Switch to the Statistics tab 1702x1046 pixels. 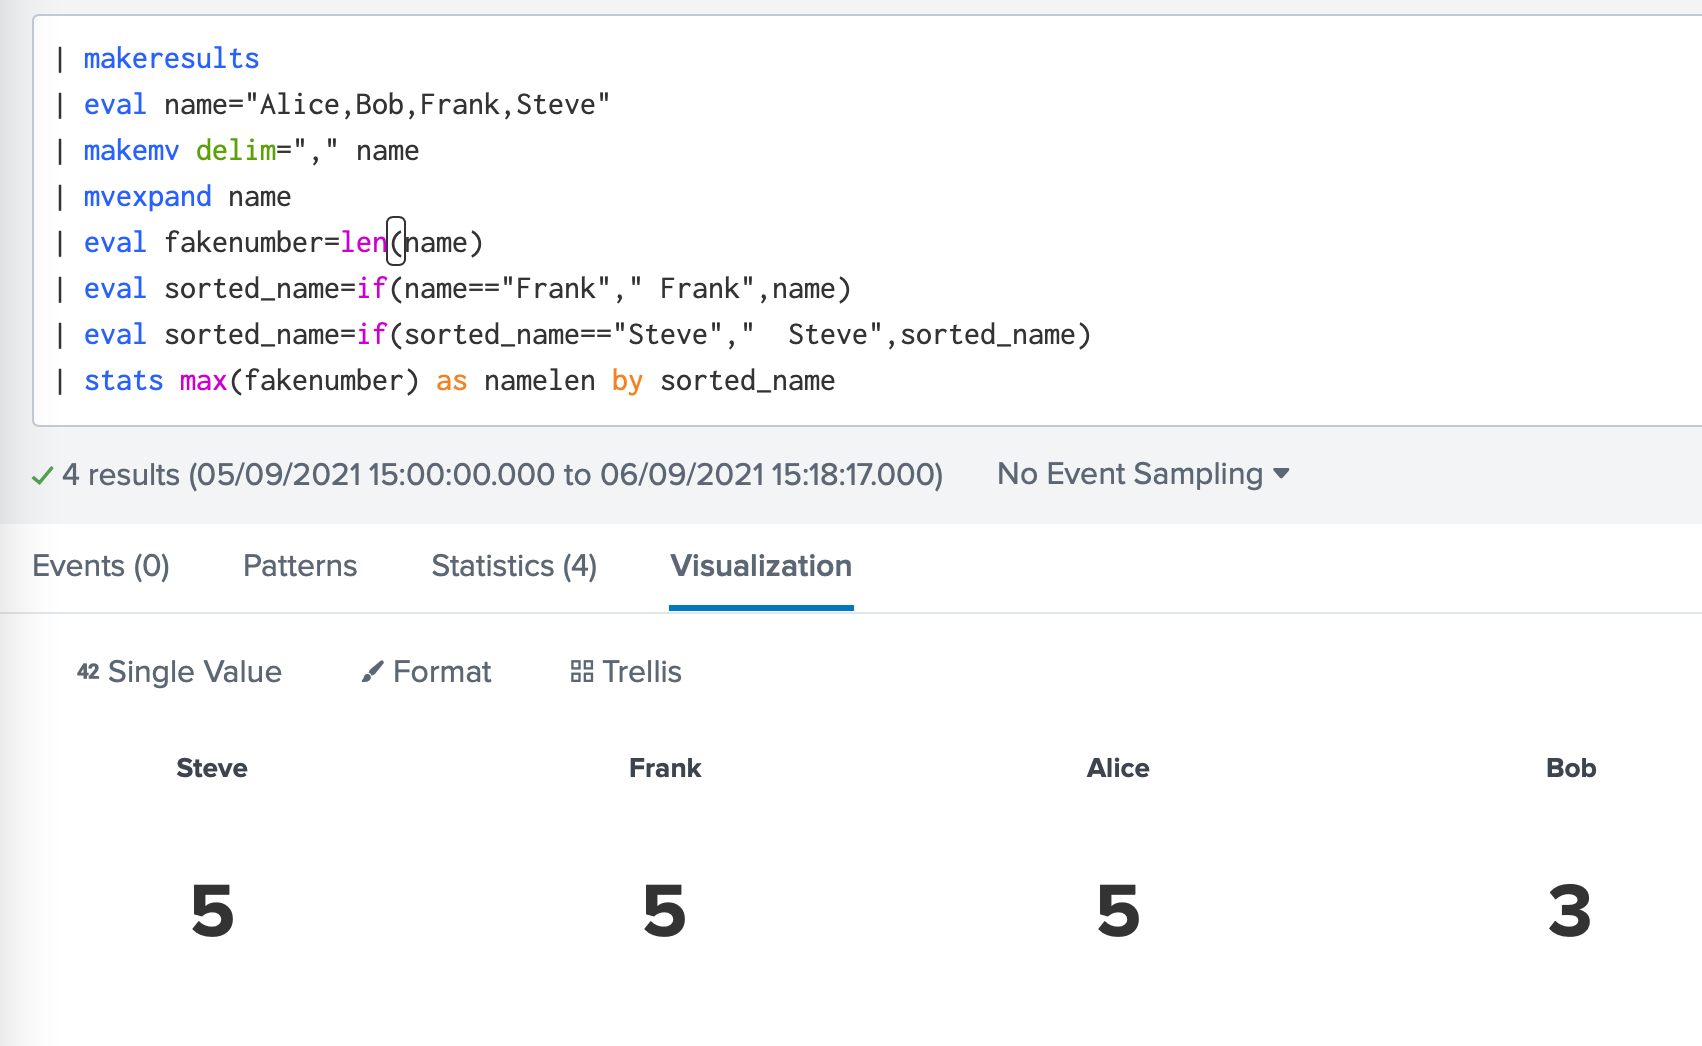point(513,566)
